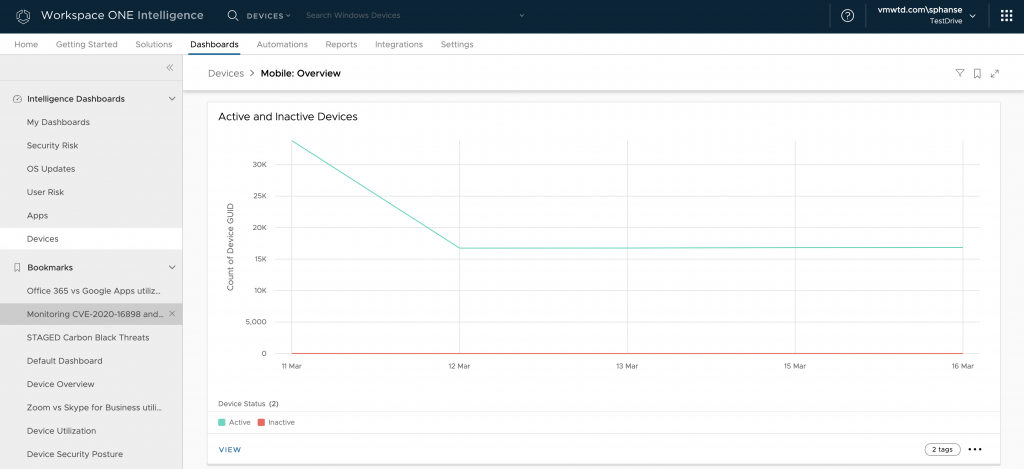Viewport: 1024px width, 469px height.
Task: Switch to the Automations tab
Action: [282, 45]
